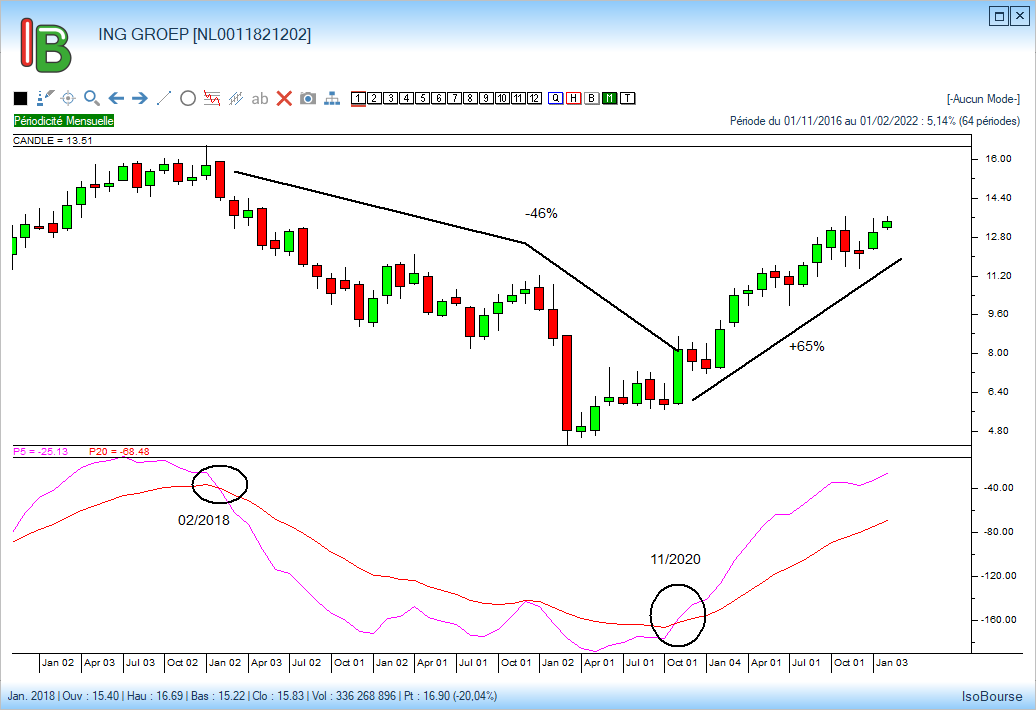Click the -46% annotation
The width and height of the screenshot is (1036, 710).
click(x=541, y=213)
